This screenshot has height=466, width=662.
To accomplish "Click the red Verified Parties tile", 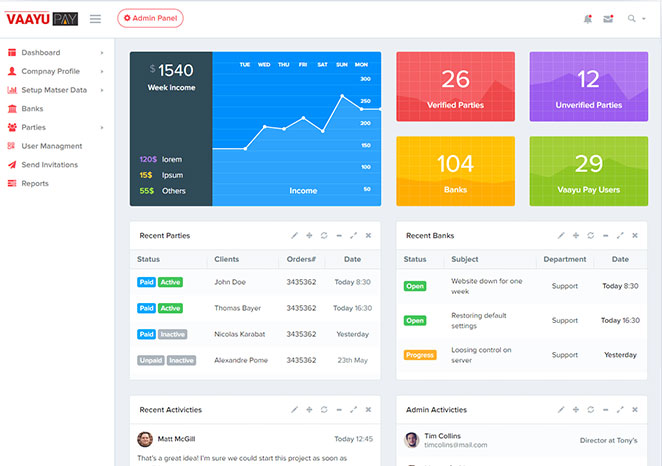I will point(455,87).
